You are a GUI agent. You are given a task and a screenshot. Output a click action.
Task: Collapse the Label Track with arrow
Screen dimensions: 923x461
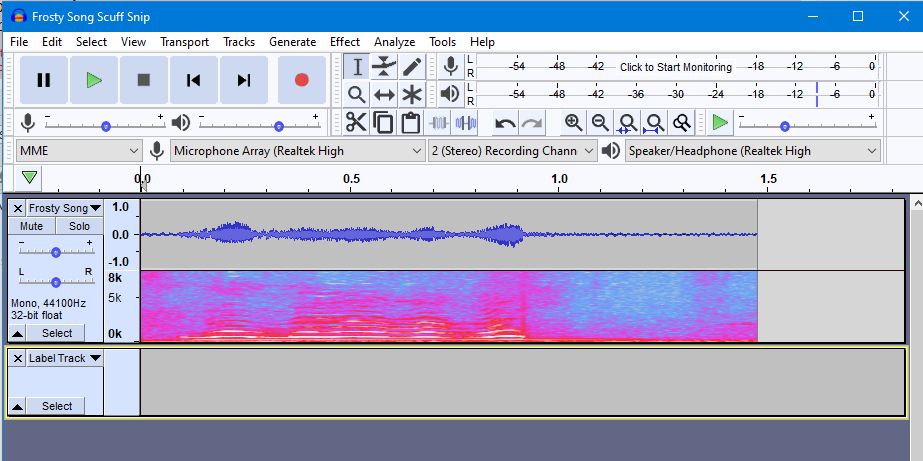point(18,406)
